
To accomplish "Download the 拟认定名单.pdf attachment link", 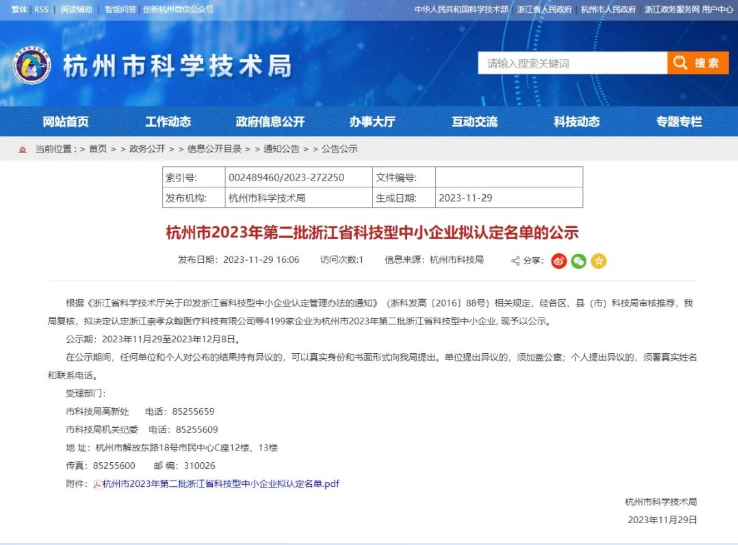I will click(x=220, y=483).
